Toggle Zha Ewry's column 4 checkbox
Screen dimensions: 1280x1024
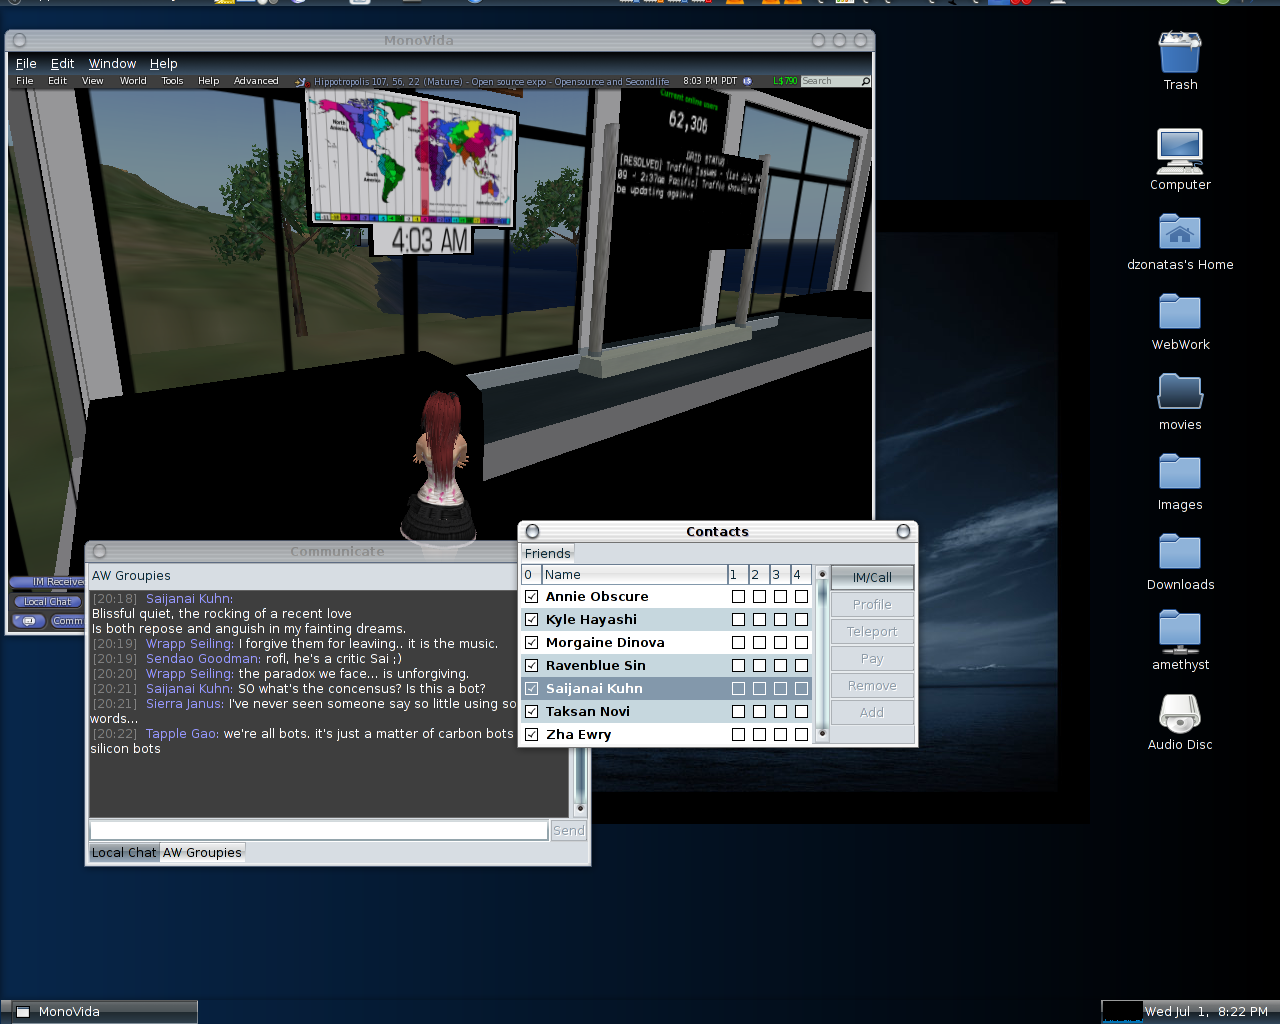[801, 735]
